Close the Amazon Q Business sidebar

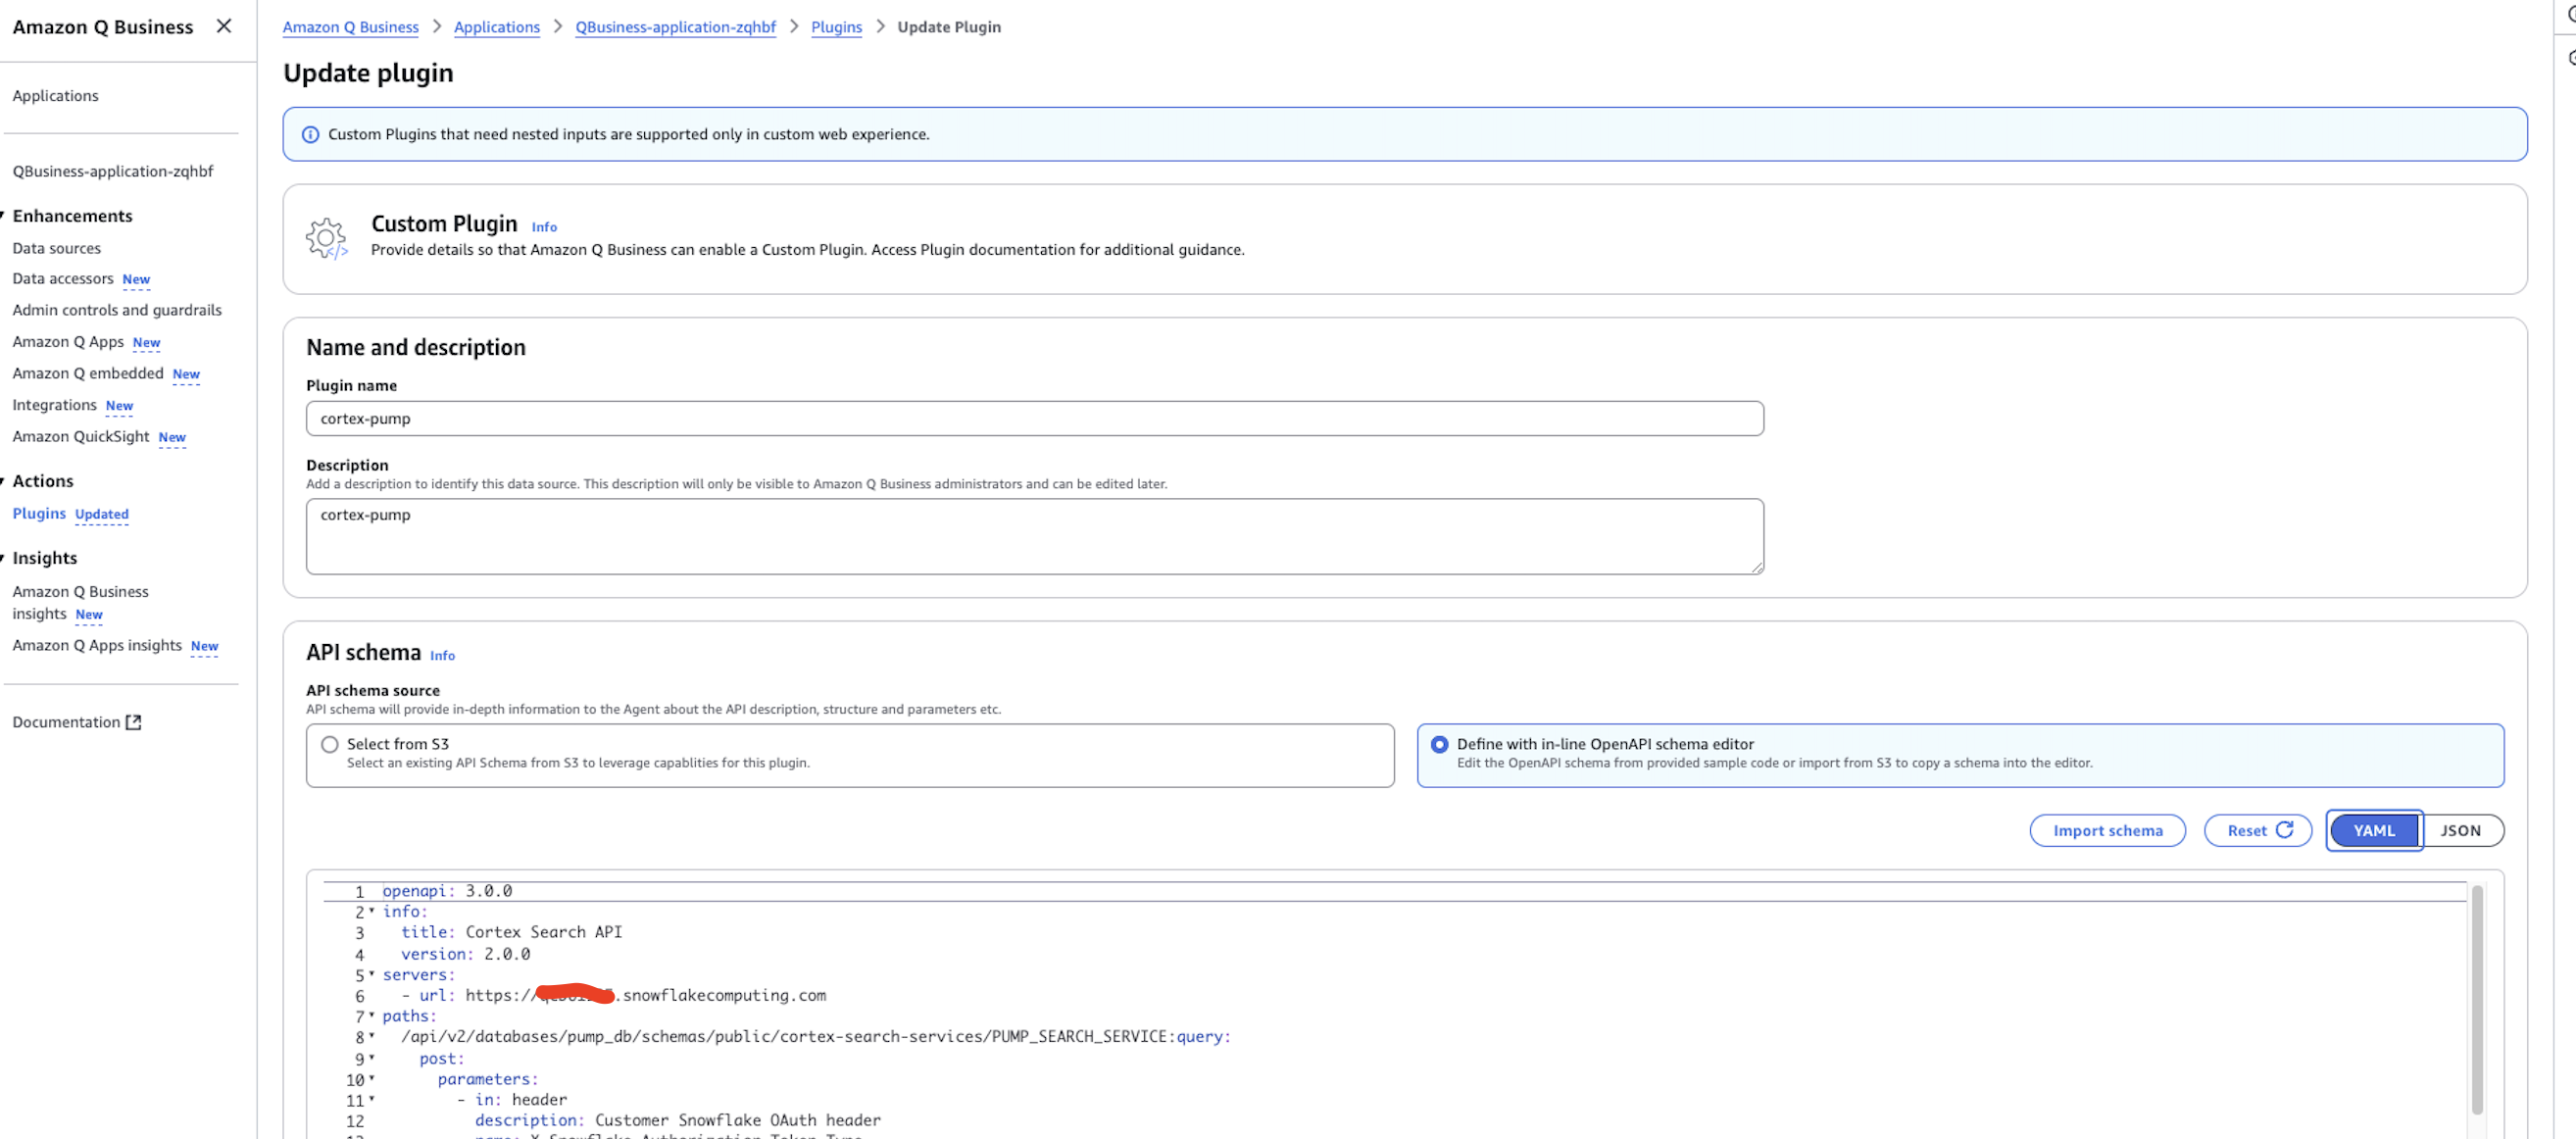pos(224,26)
